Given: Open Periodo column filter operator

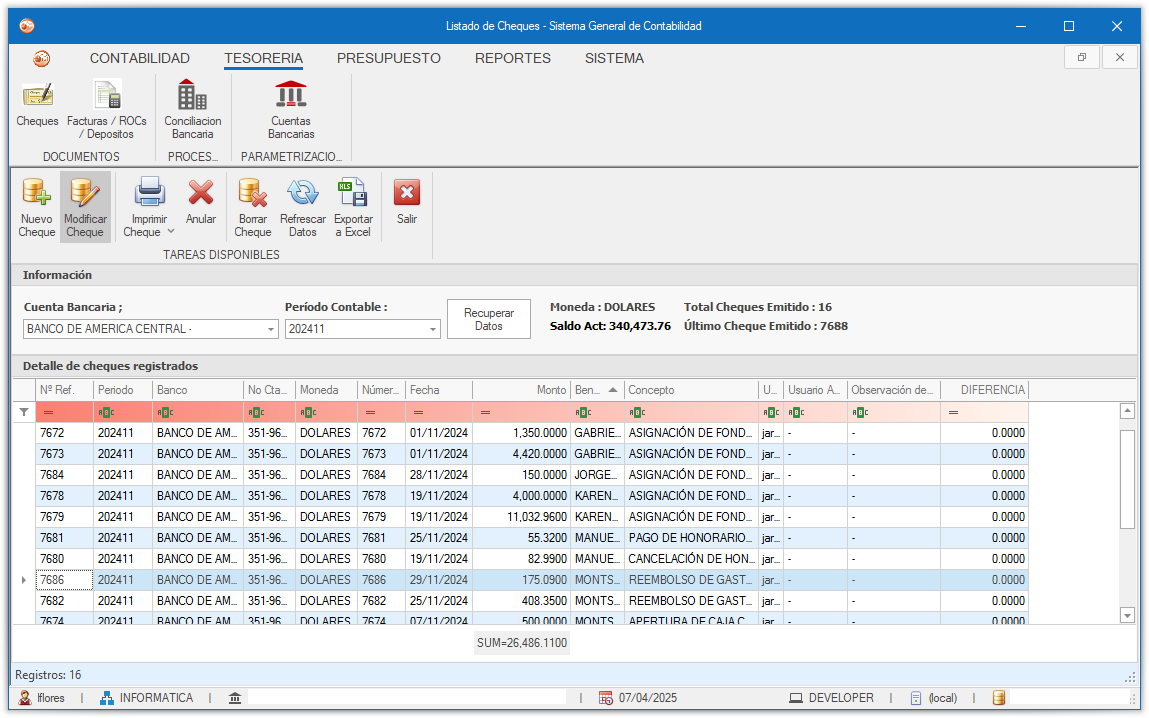Looking at the screenshot, I should [x=106, y=412].
